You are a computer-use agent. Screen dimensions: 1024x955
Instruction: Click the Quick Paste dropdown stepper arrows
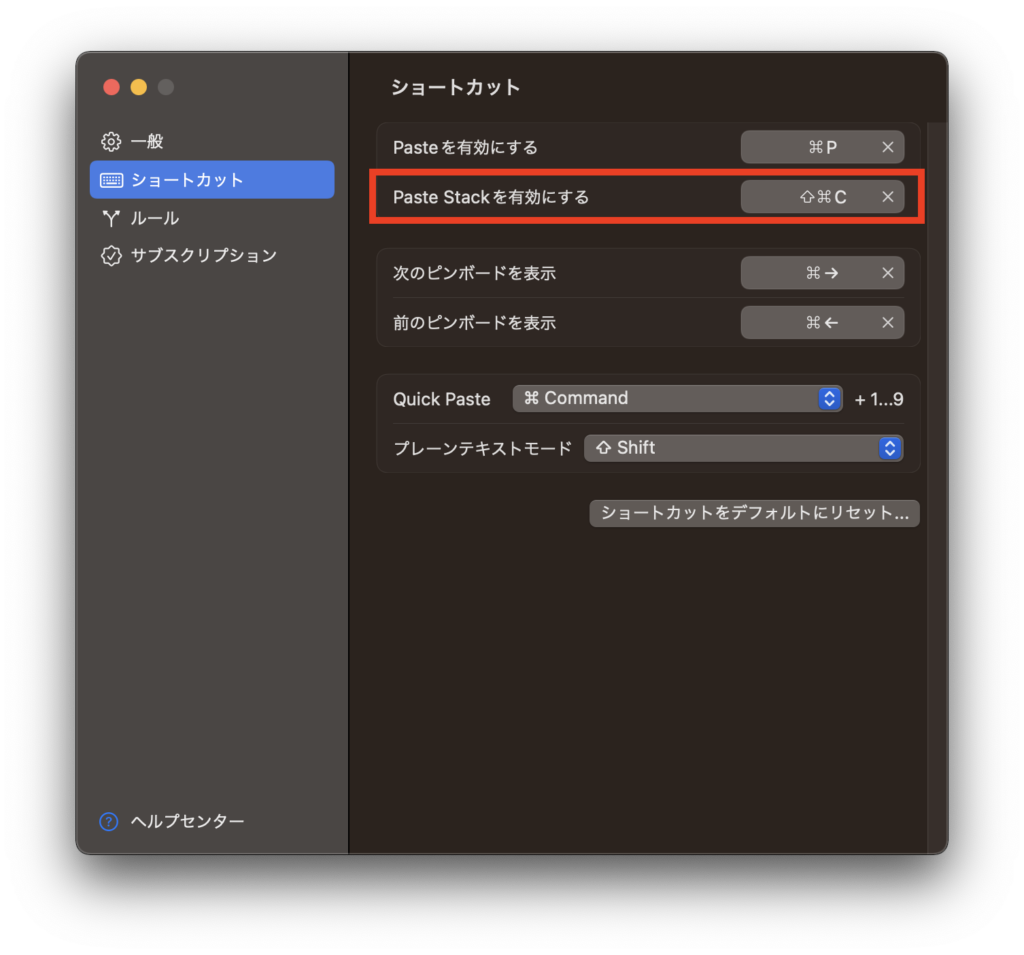tap(829, 398)
